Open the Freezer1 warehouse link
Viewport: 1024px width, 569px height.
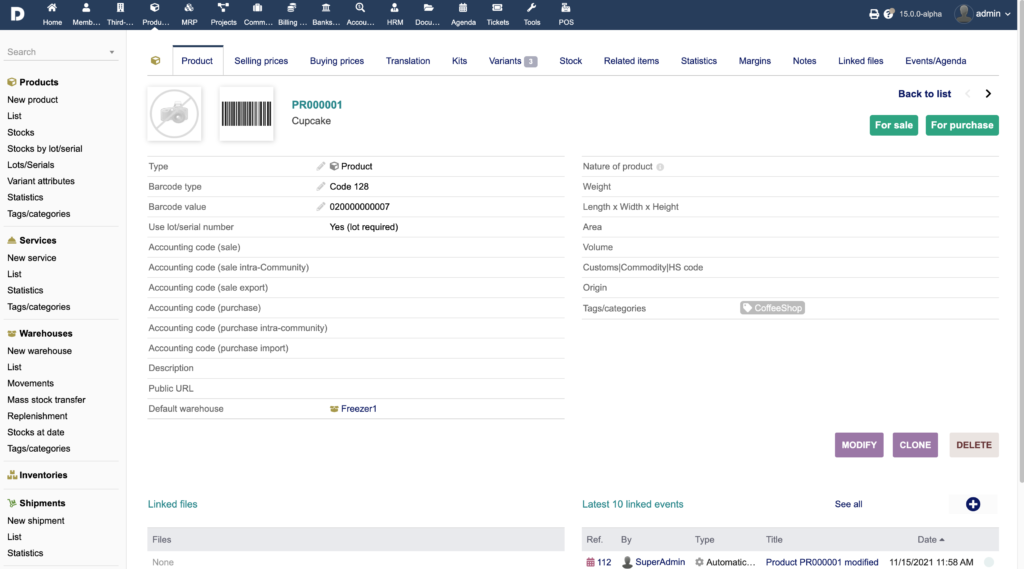(358, 409)
